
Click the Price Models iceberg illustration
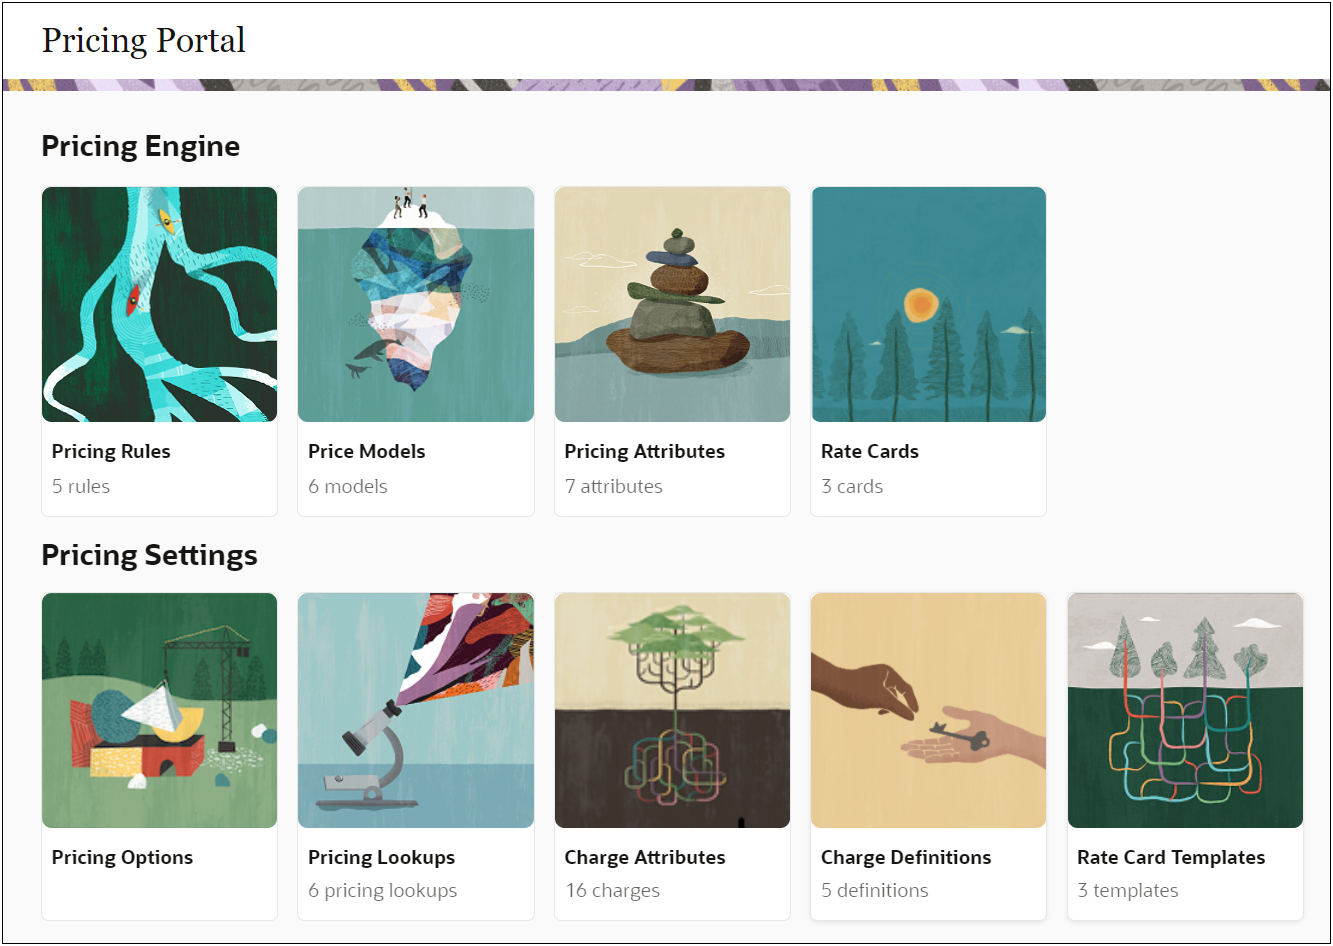click(415, 304)
